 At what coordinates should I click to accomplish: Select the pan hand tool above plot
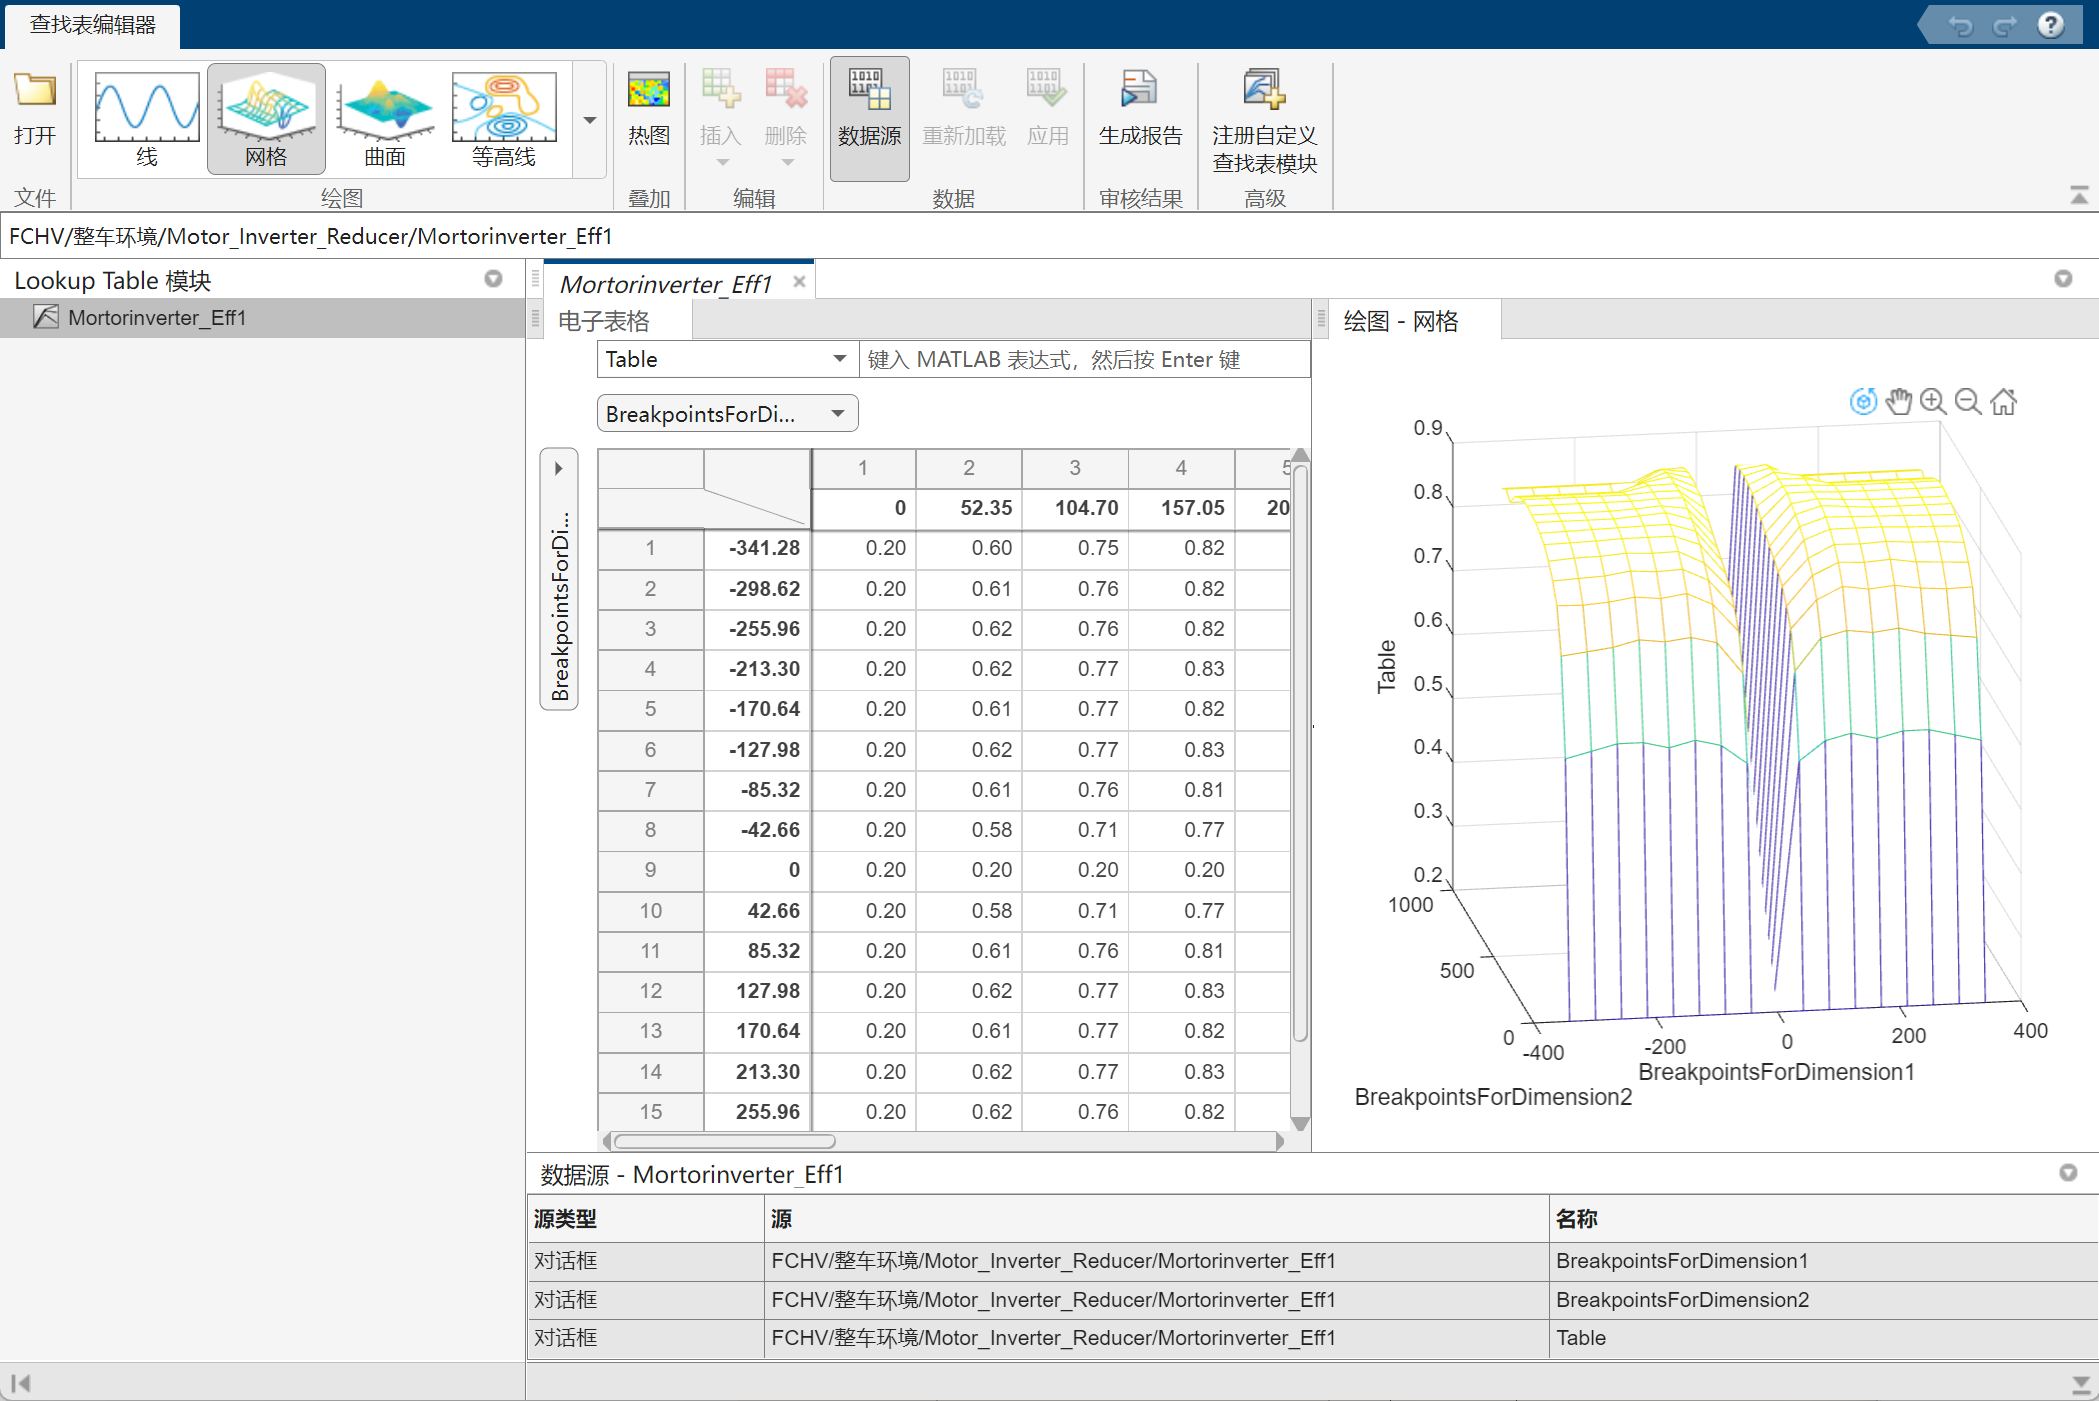point(1898,402)
